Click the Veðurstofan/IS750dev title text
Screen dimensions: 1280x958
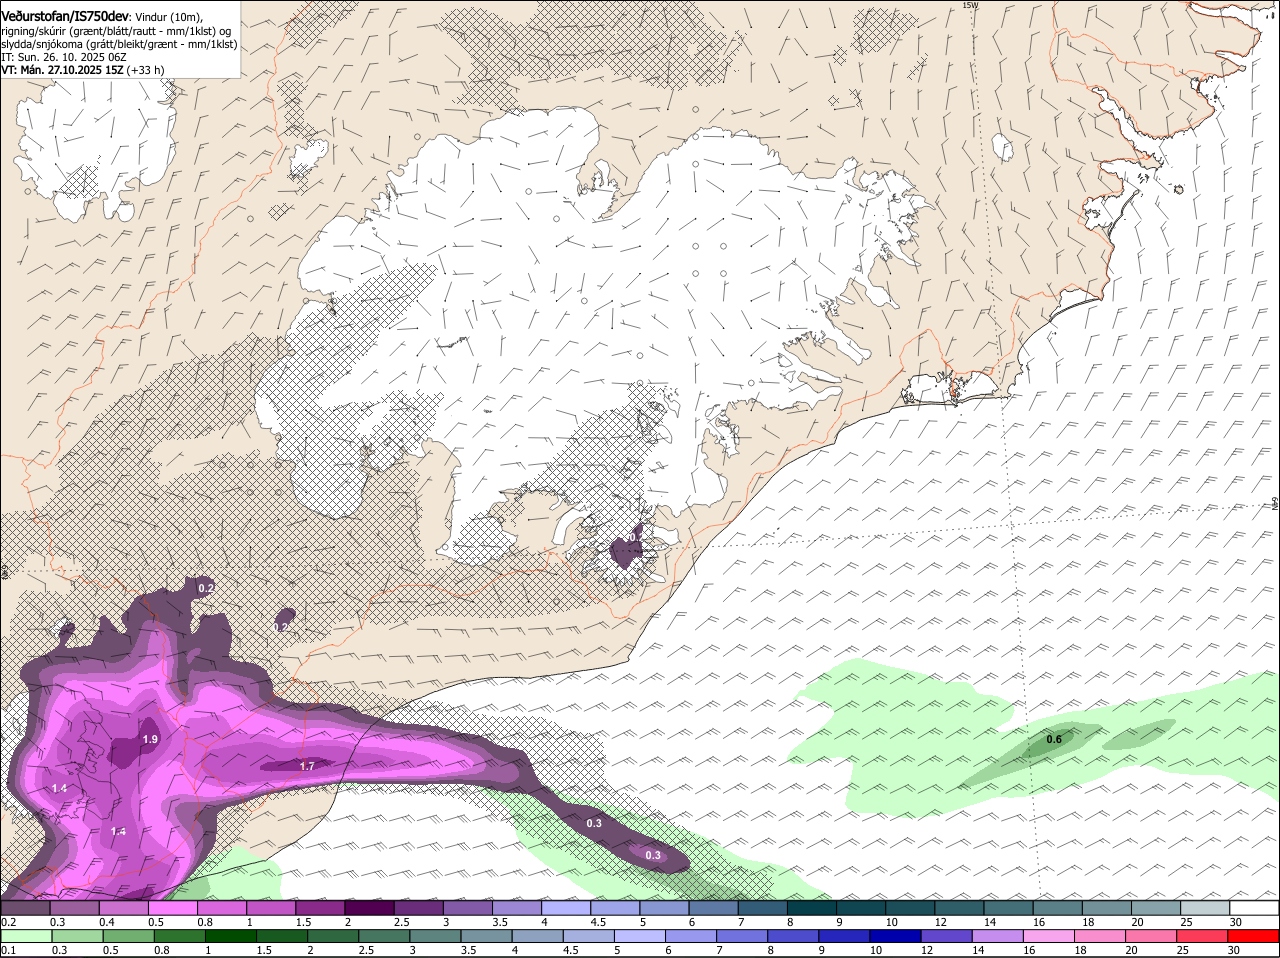(x=65, y=17)
